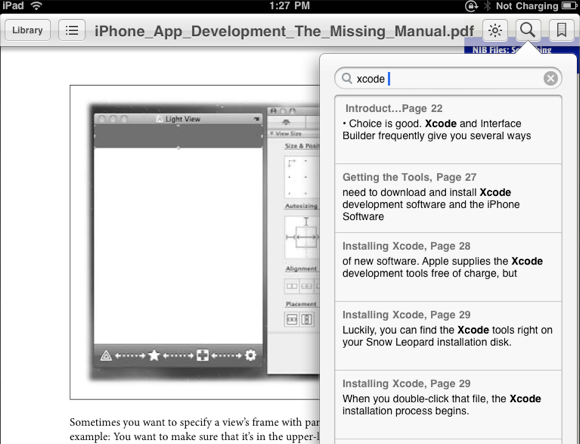Viewport: 580px width, 444px height.
Task: Tap the gear icon in figure toolbar
Action: [x=250, y=356]
